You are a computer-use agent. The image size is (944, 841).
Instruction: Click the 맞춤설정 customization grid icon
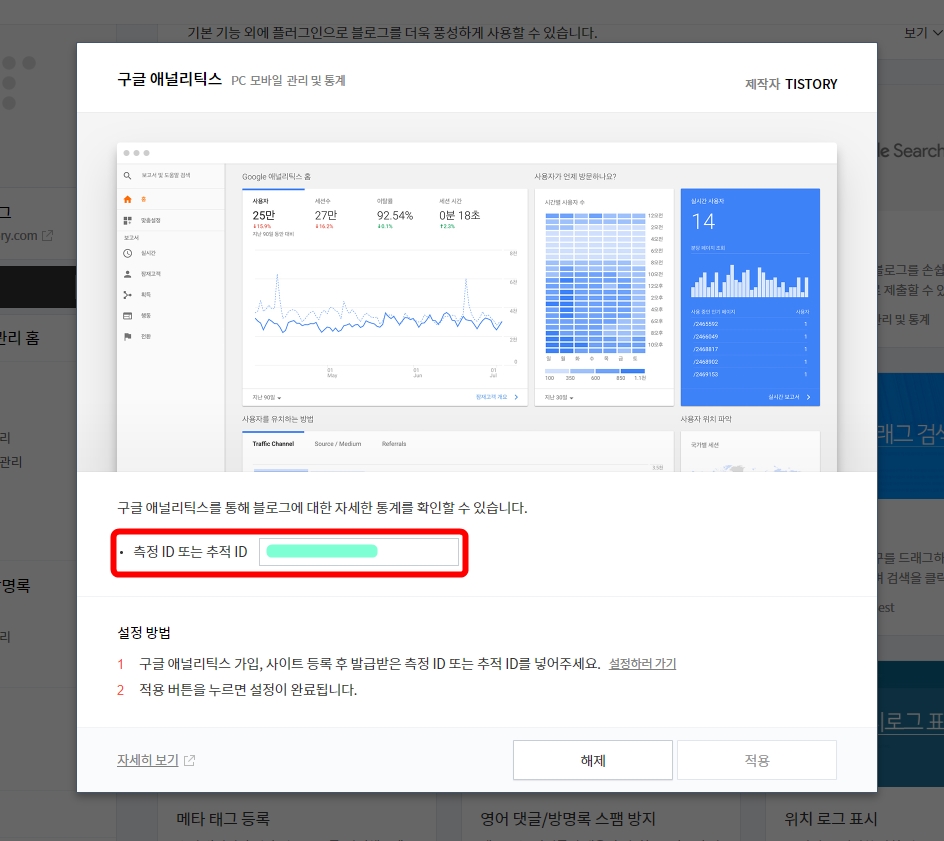(126, 220)
